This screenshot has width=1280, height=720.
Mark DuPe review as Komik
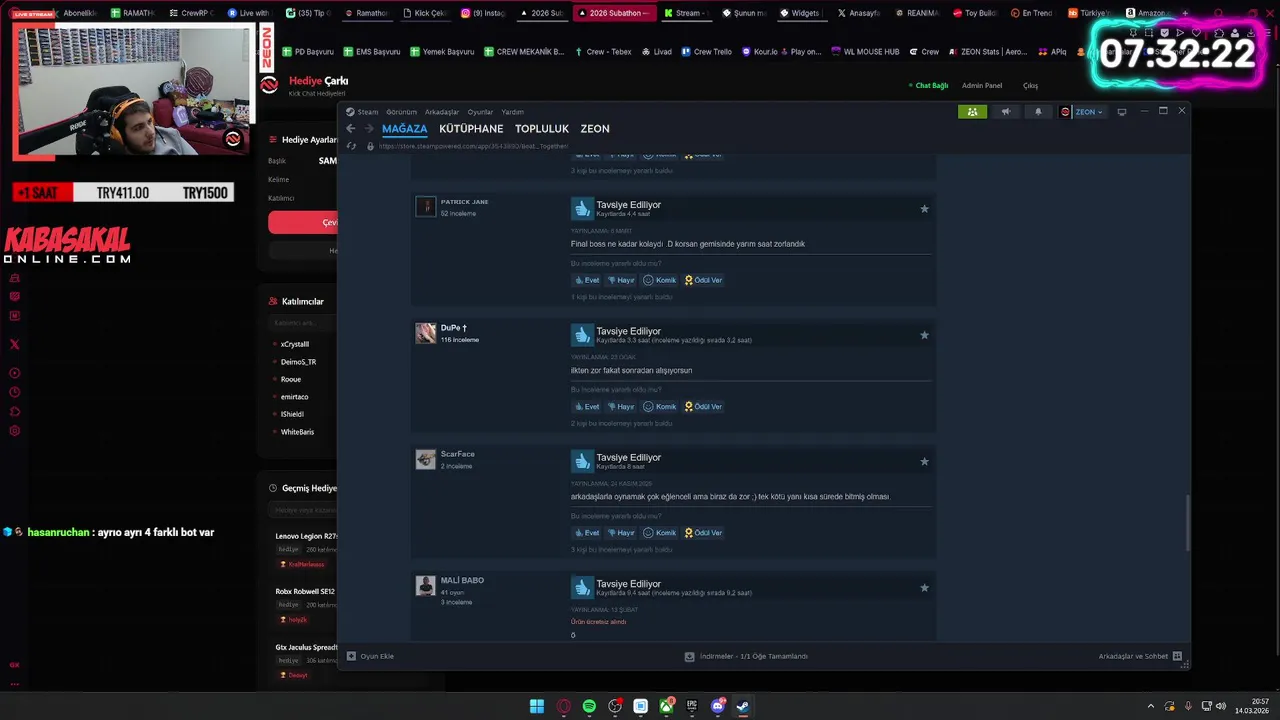(x=660, y=407)
